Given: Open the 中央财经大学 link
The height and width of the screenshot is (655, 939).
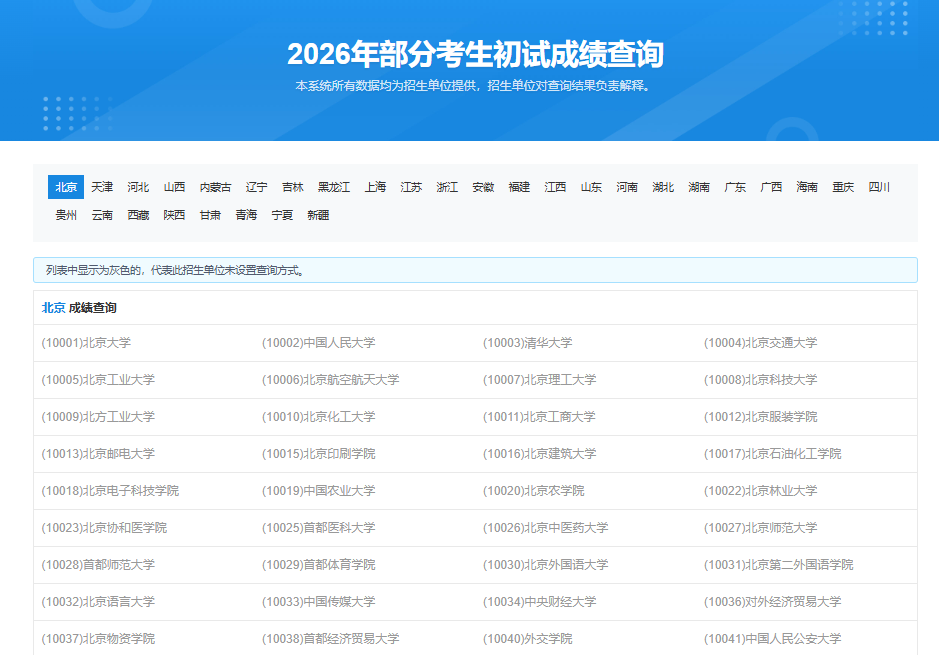Looking at the screenshot, I should point(542,601).
